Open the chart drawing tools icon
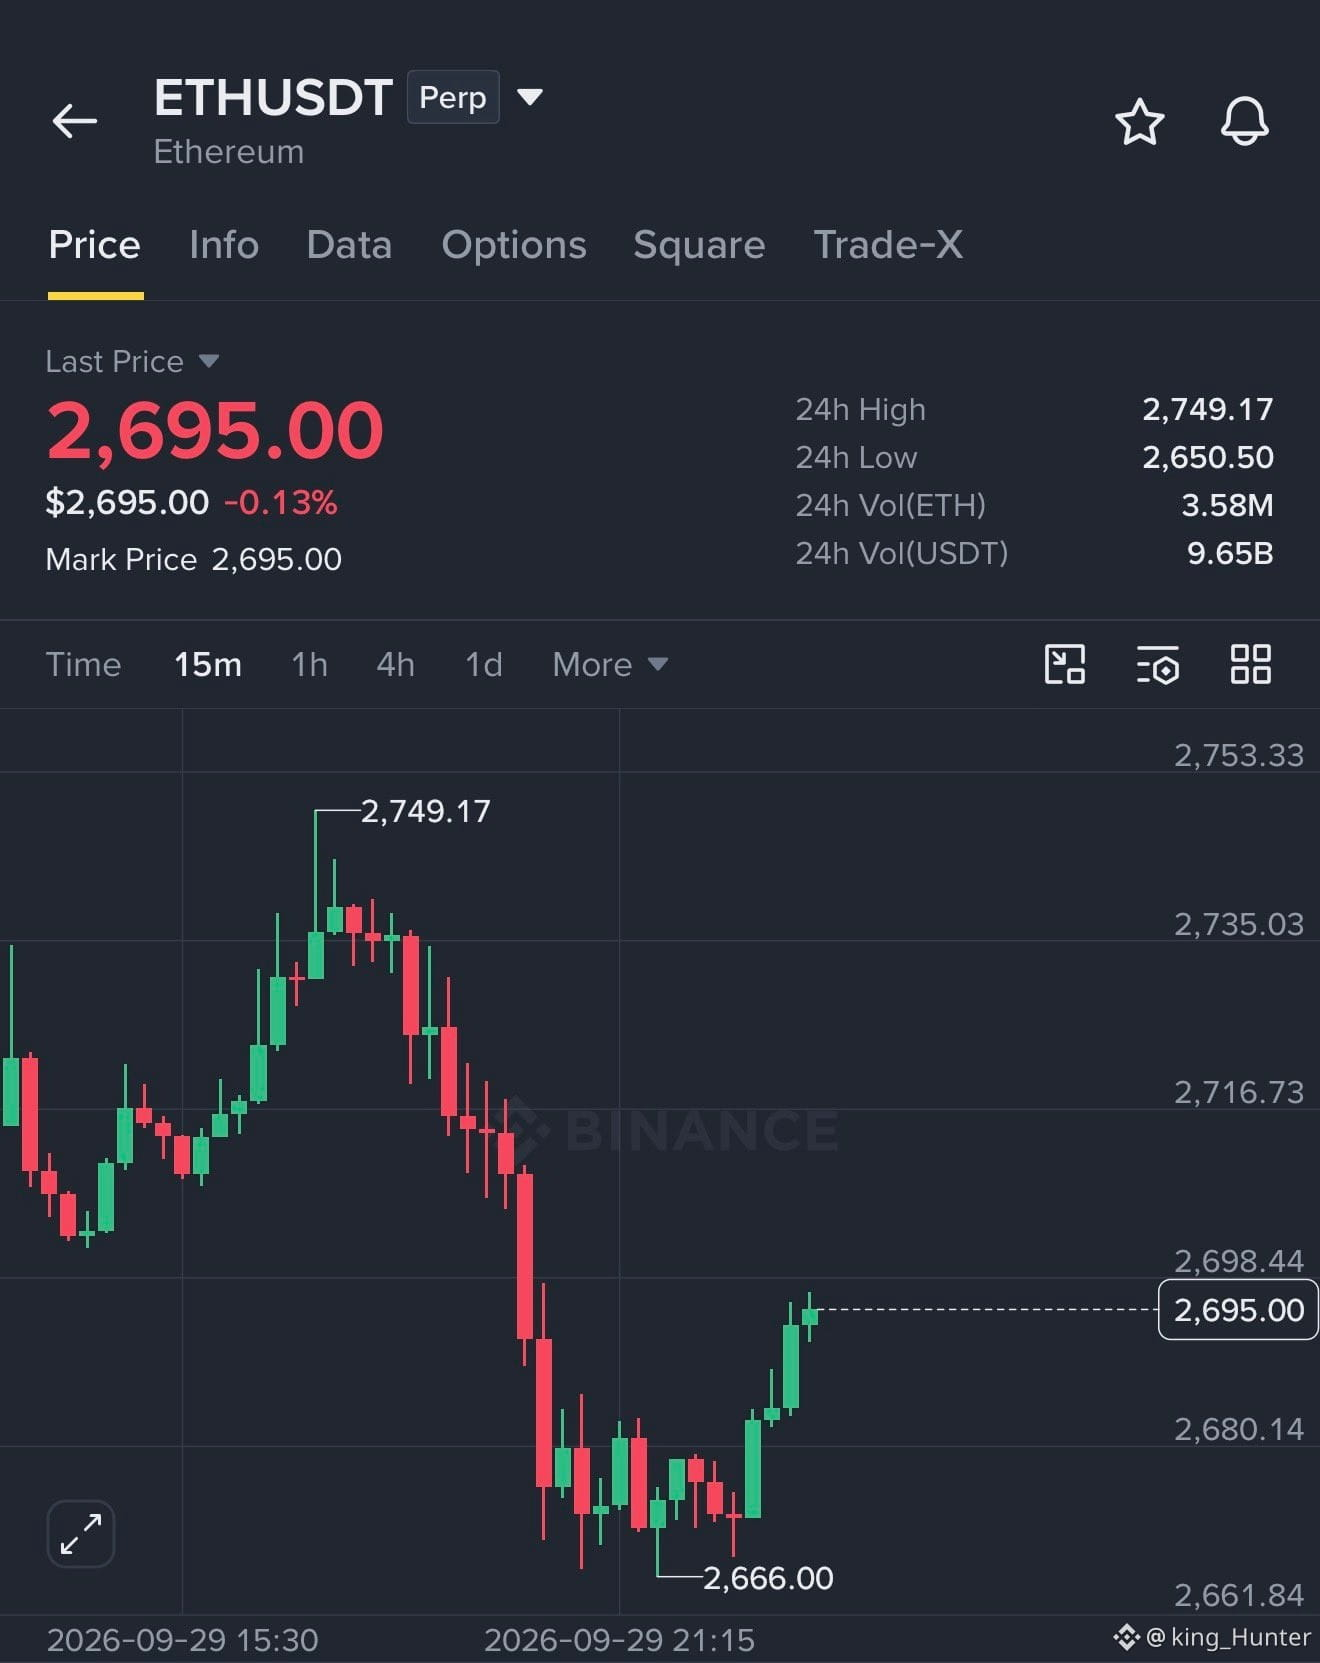The height and width of the screenshot is (1663, 1320). [x=1065, y=664]
